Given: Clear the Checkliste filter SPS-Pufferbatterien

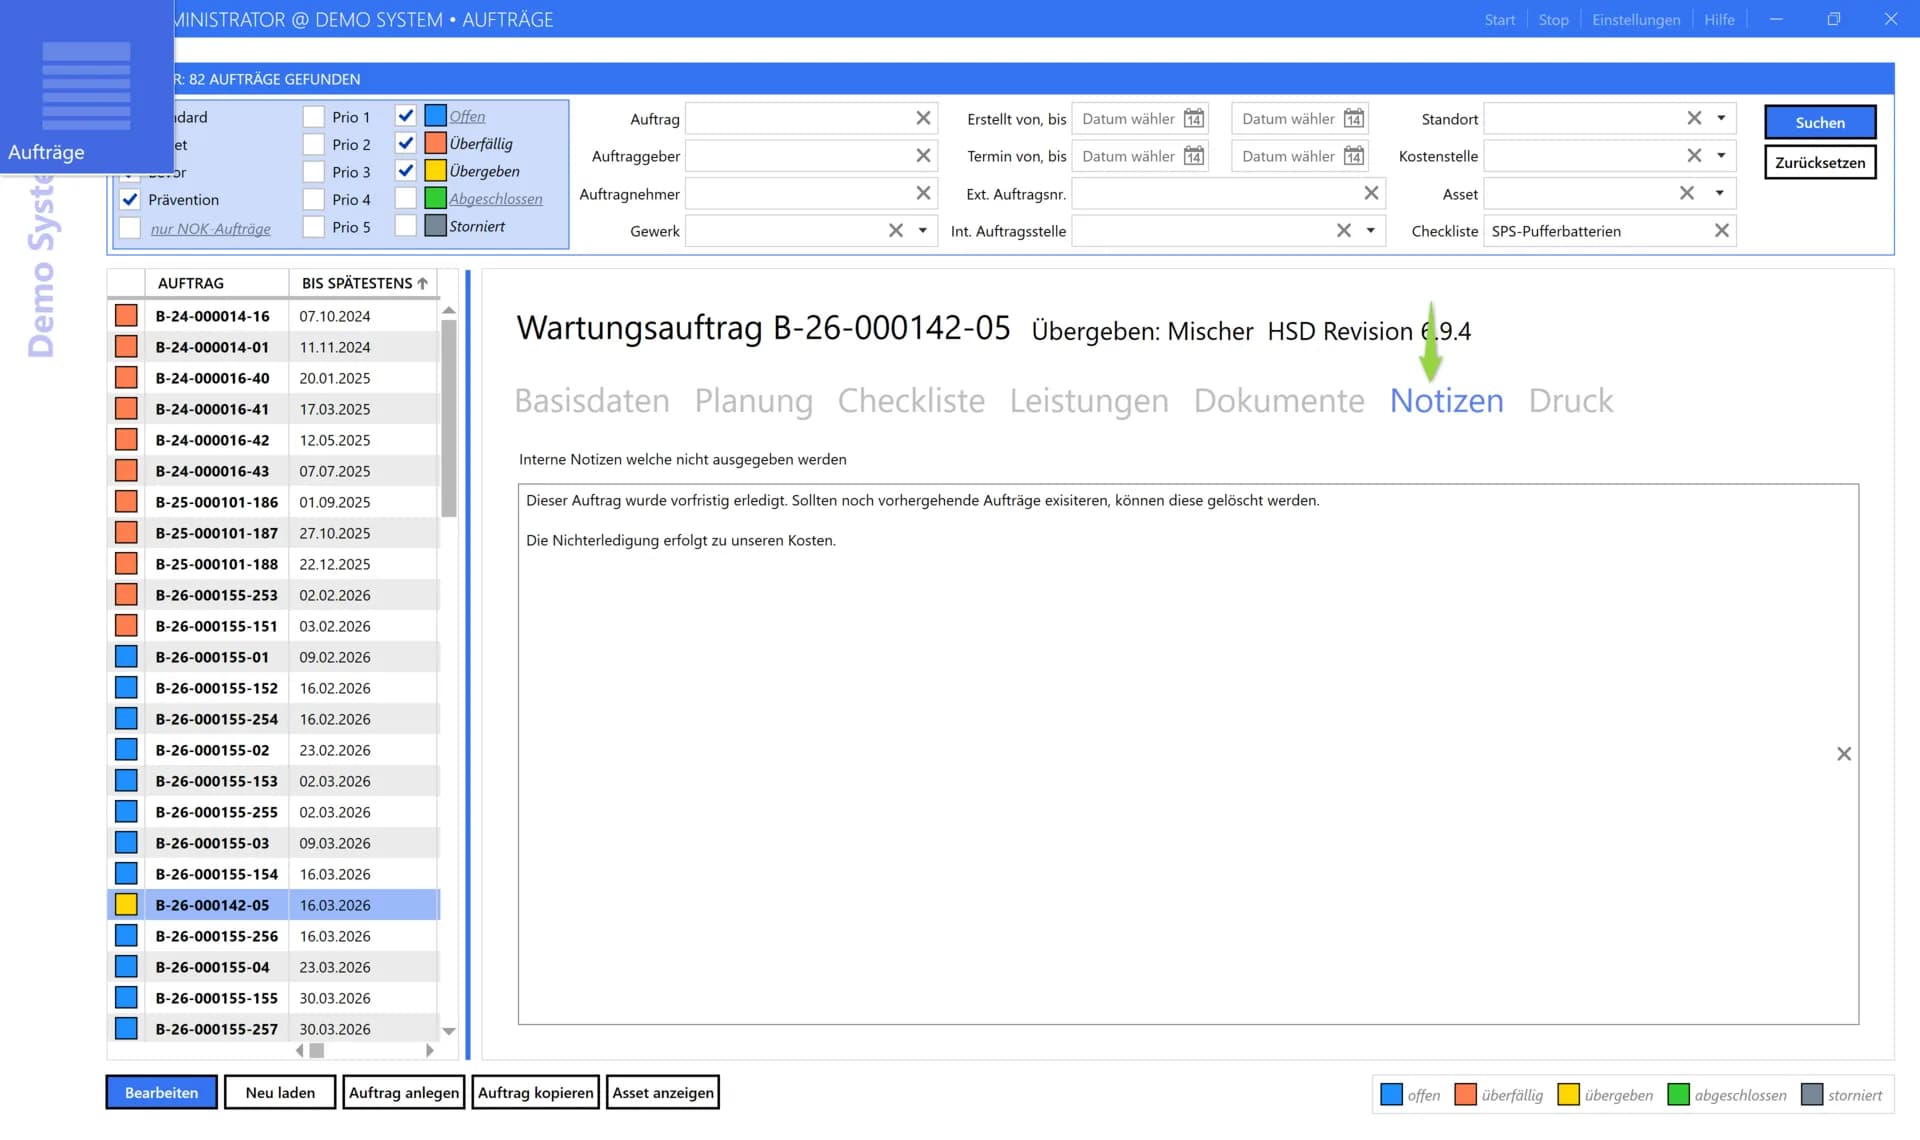Looking at the screenshot, I should tap(1722, 231).
